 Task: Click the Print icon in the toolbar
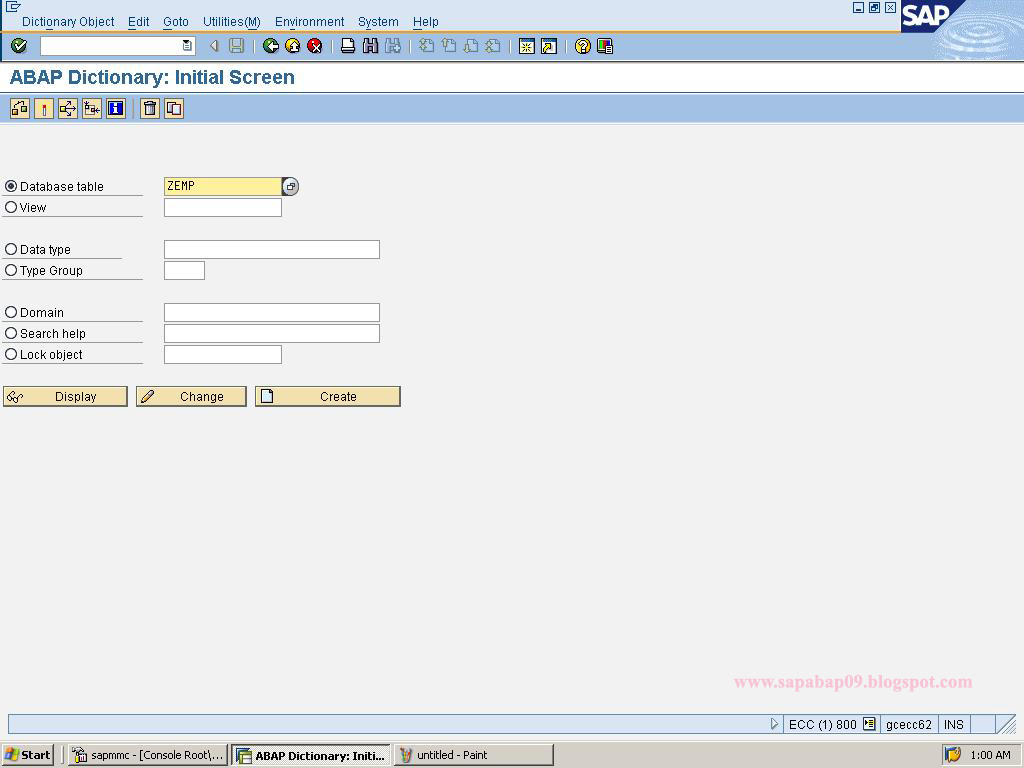click(x=348, y=46)
